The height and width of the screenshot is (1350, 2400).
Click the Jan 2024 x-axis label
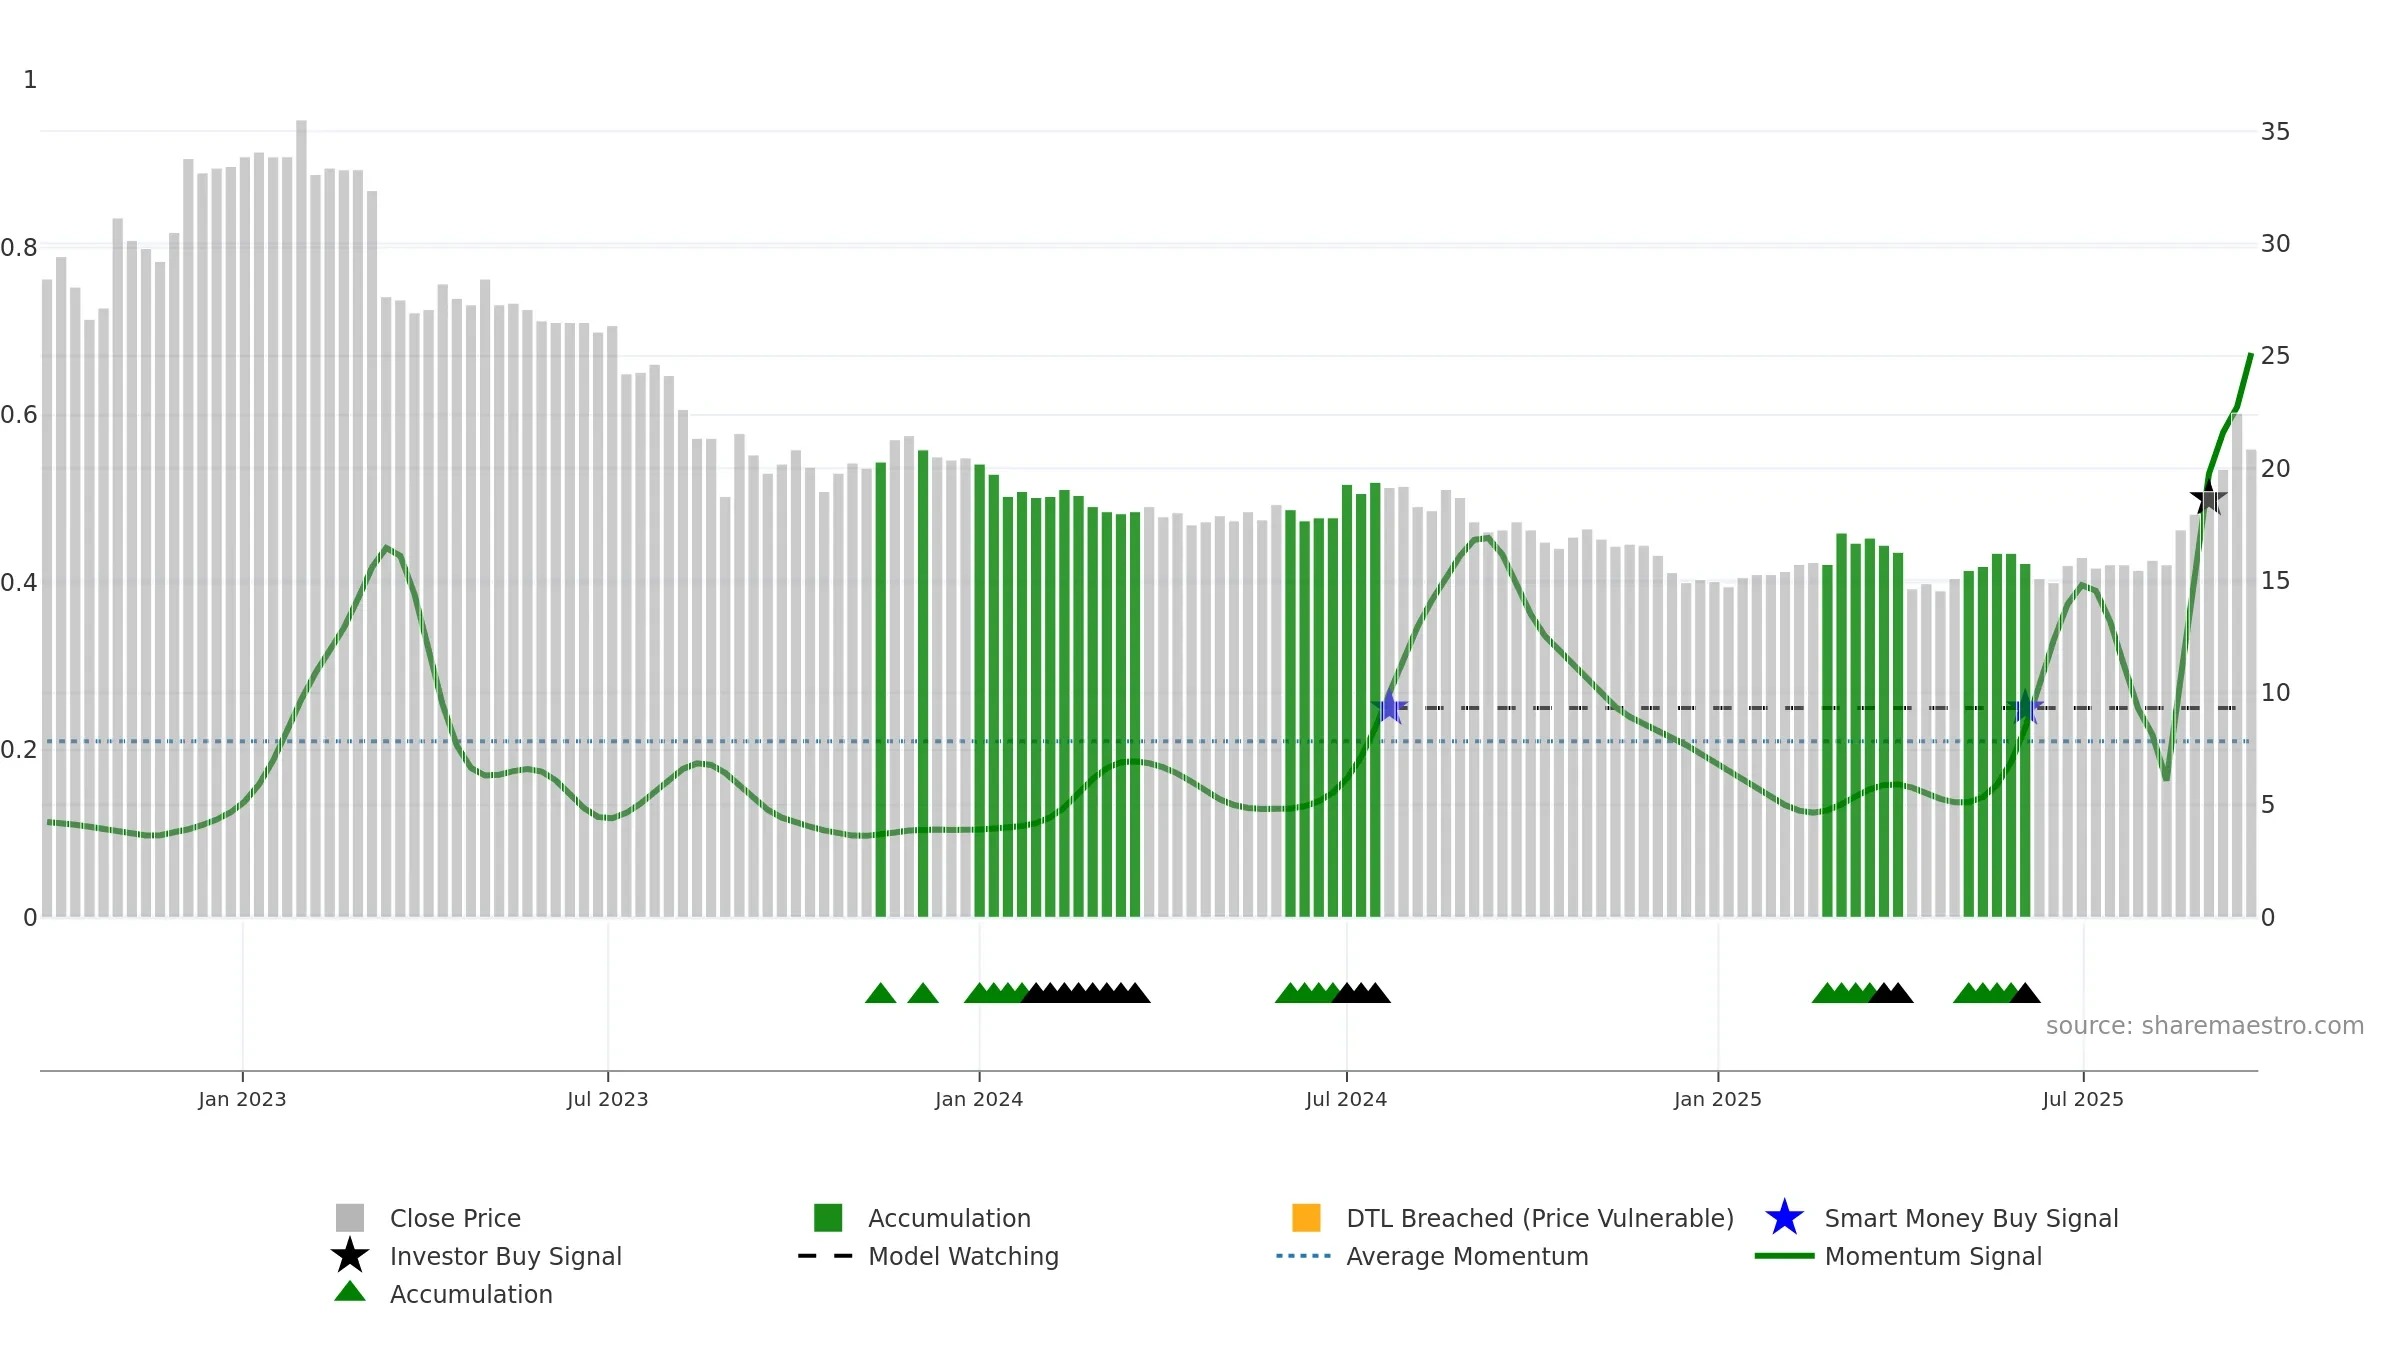[979, 1100]
